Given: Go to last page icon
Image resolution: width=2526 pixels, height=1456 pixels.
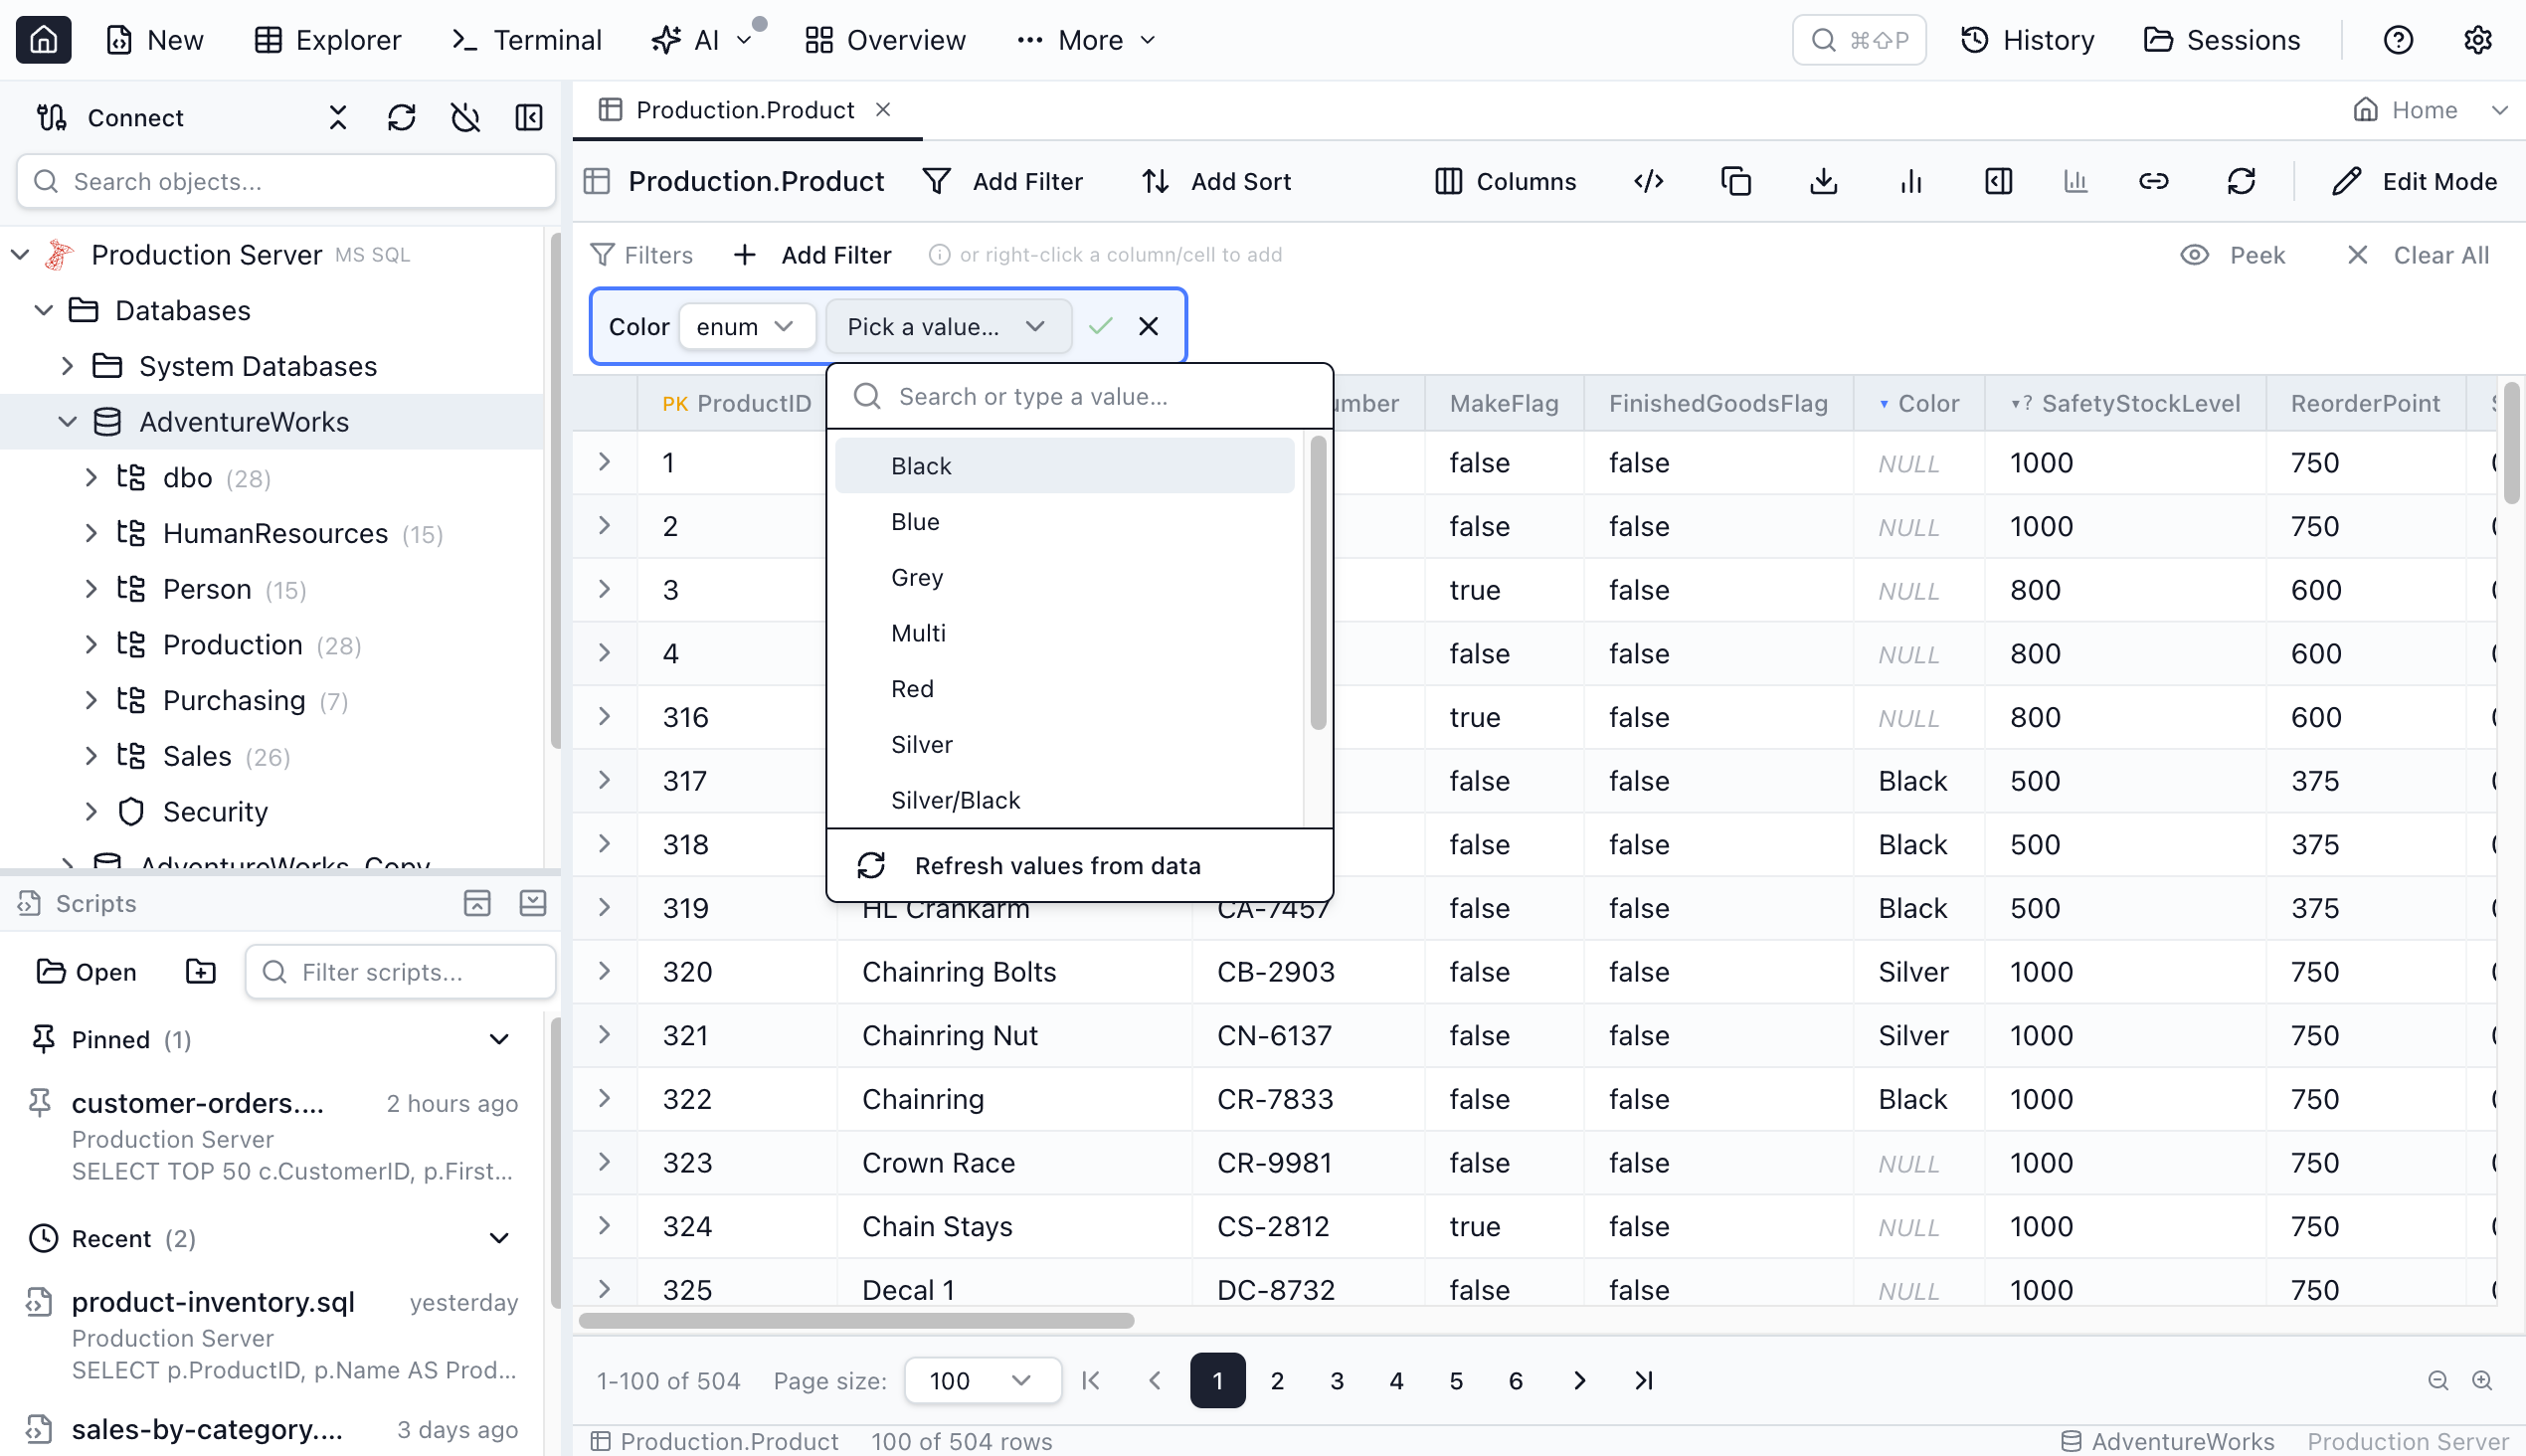Looking at the screenshot, I should click(1643, 1381).
